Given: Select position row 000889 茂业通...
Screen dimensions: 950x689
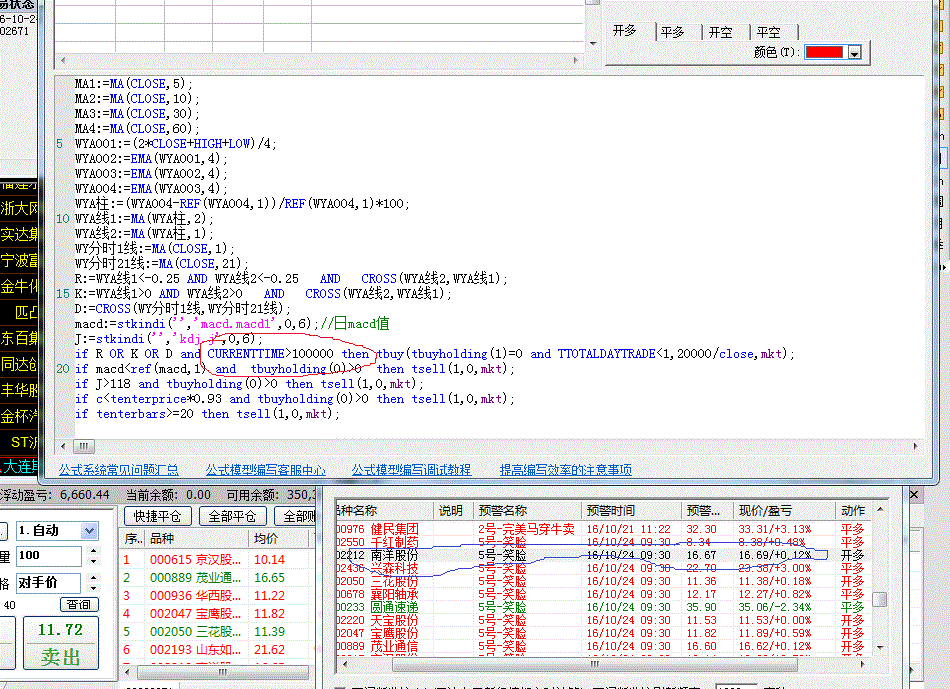Looking at the screenshot, I should click(217, 578).
